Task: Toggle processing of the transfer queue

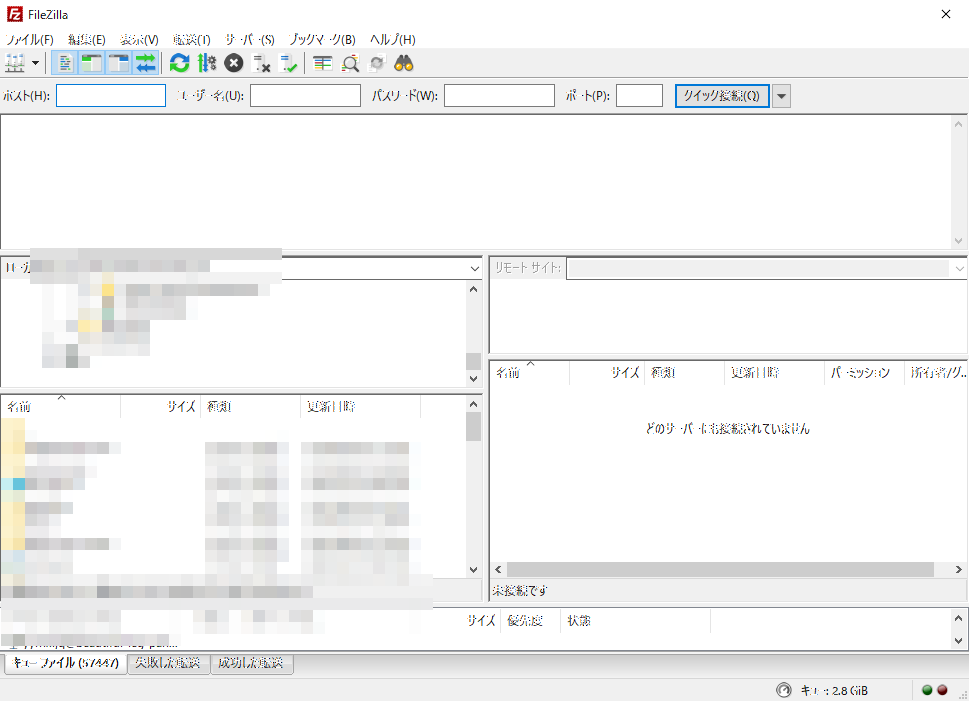Action: (206, 63)
